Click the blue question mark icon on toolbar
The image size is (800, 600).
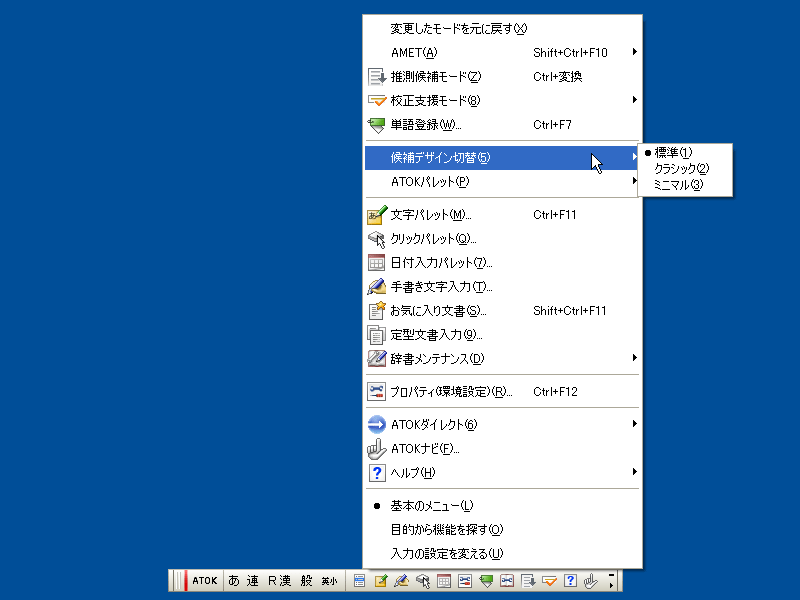pos(570,581)
